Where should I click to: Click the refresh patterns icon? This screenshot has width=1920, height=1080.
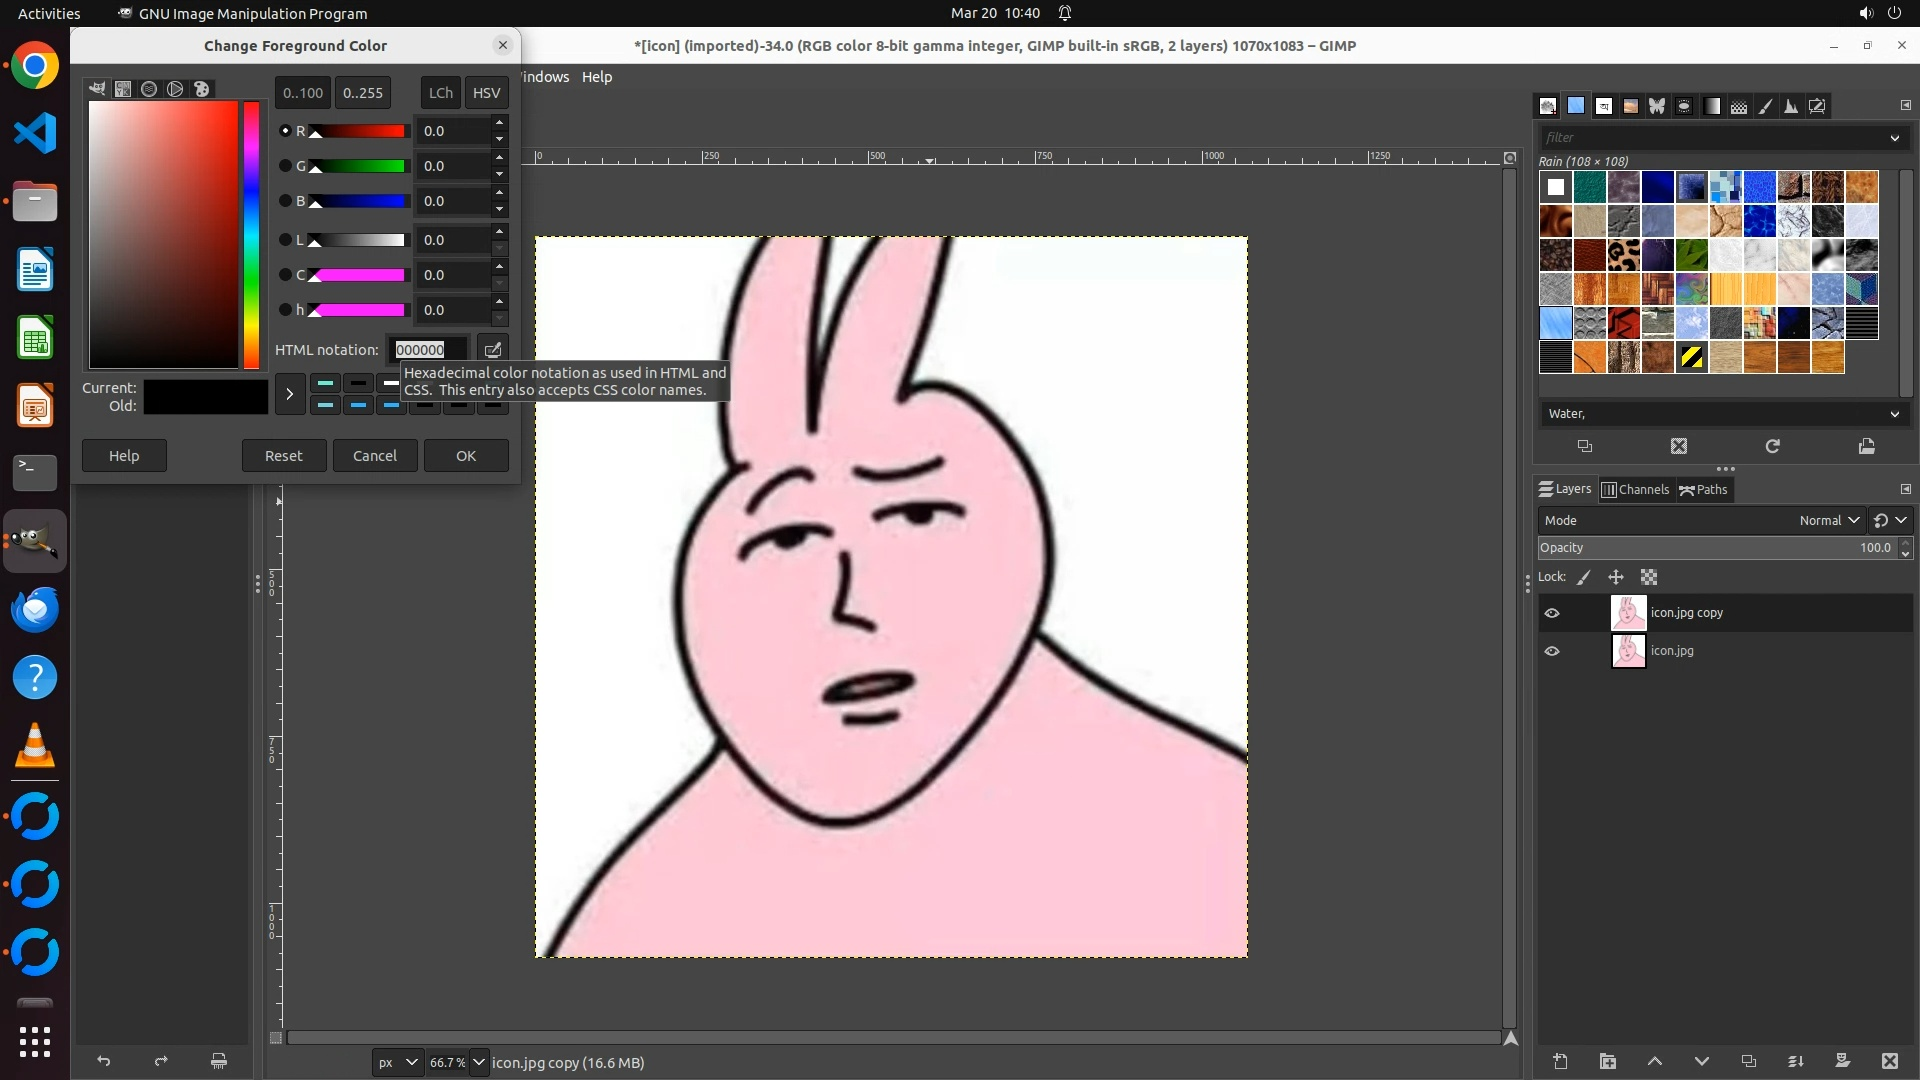click(1772, 446)
